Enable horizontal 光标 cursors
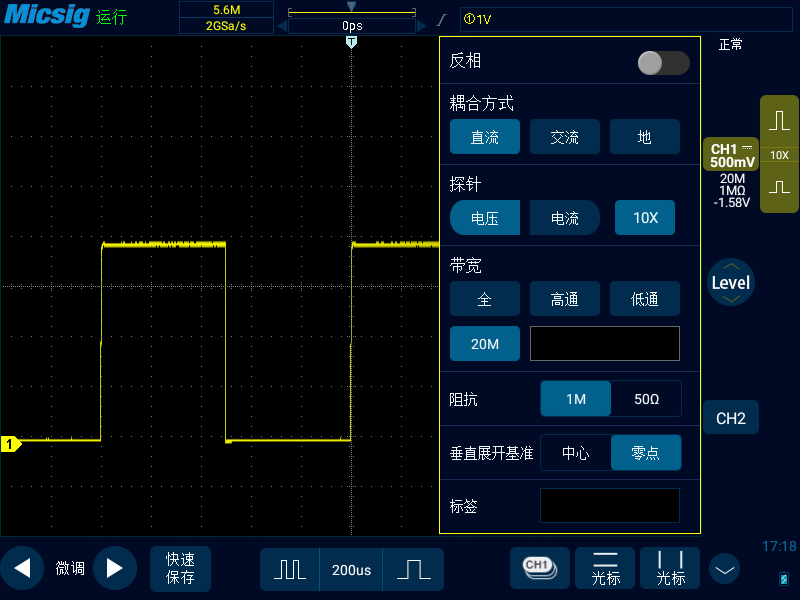The height and width of the screenshot is (600, 800). (606, 568)
